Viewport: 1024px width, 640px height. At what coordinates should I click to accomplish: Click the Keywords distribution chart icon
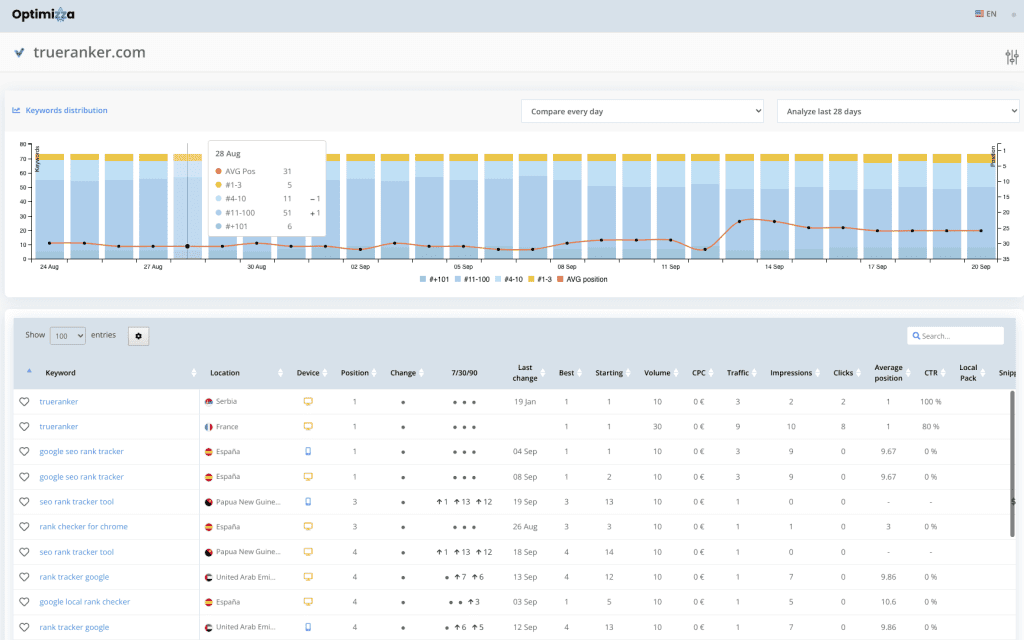coord(16,110)
